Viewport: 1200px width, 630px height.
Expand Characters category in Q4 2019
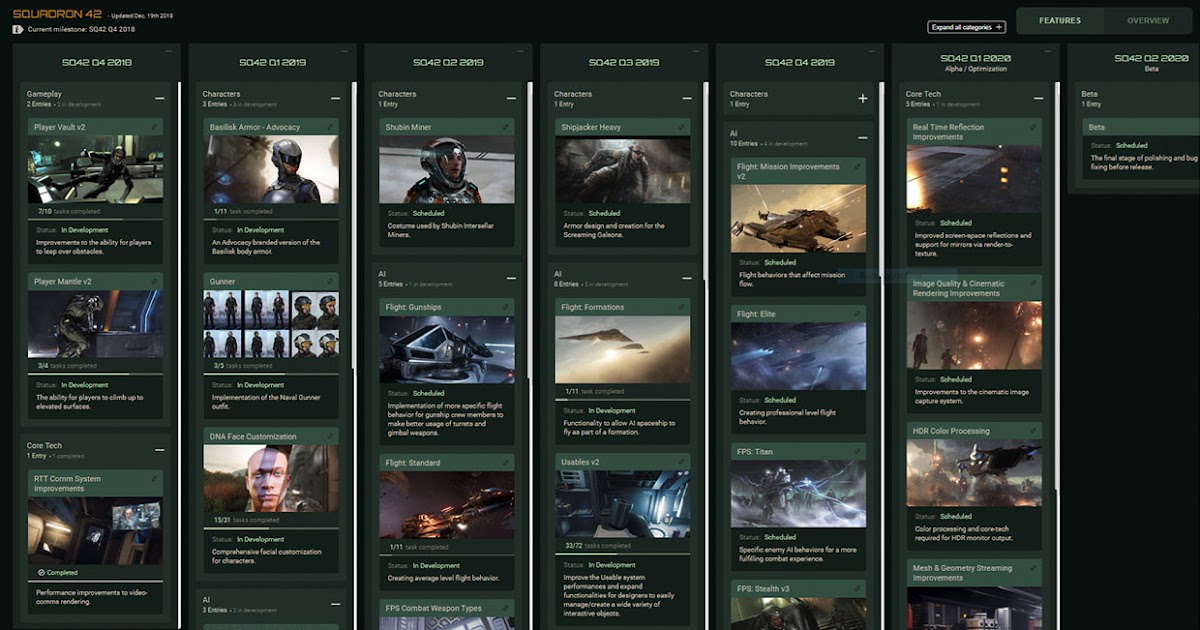coord(863,98)
